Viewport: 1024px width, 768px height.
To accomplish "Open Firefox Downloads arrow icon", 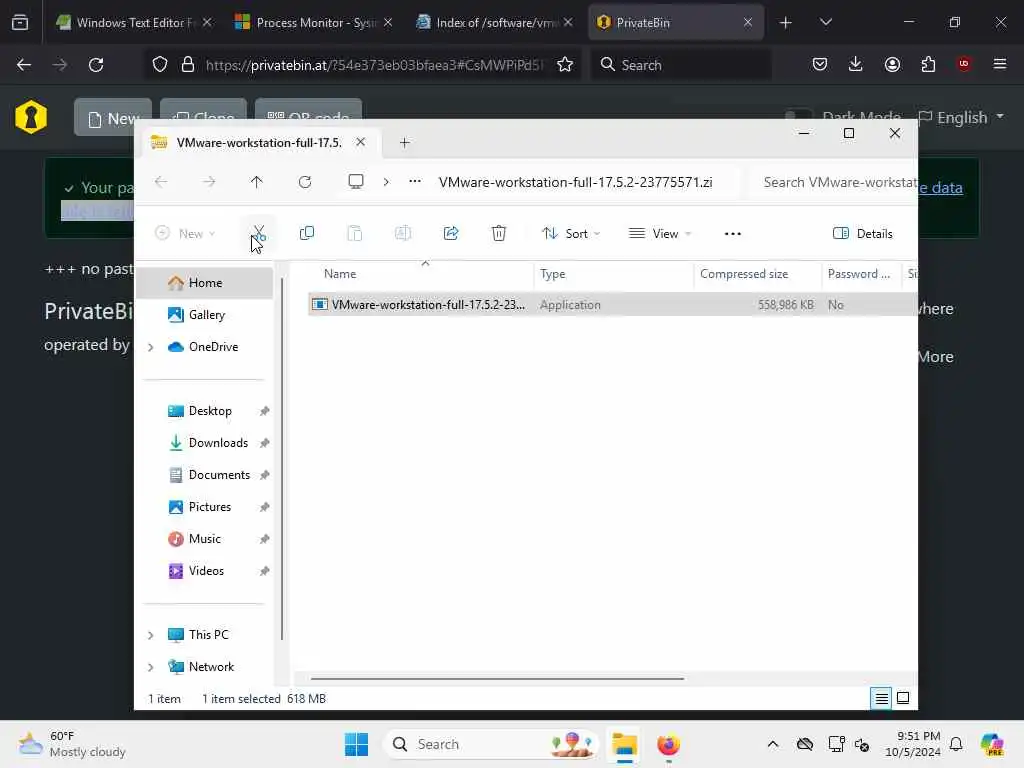I will pyautogui.click(x=856, y=64).
